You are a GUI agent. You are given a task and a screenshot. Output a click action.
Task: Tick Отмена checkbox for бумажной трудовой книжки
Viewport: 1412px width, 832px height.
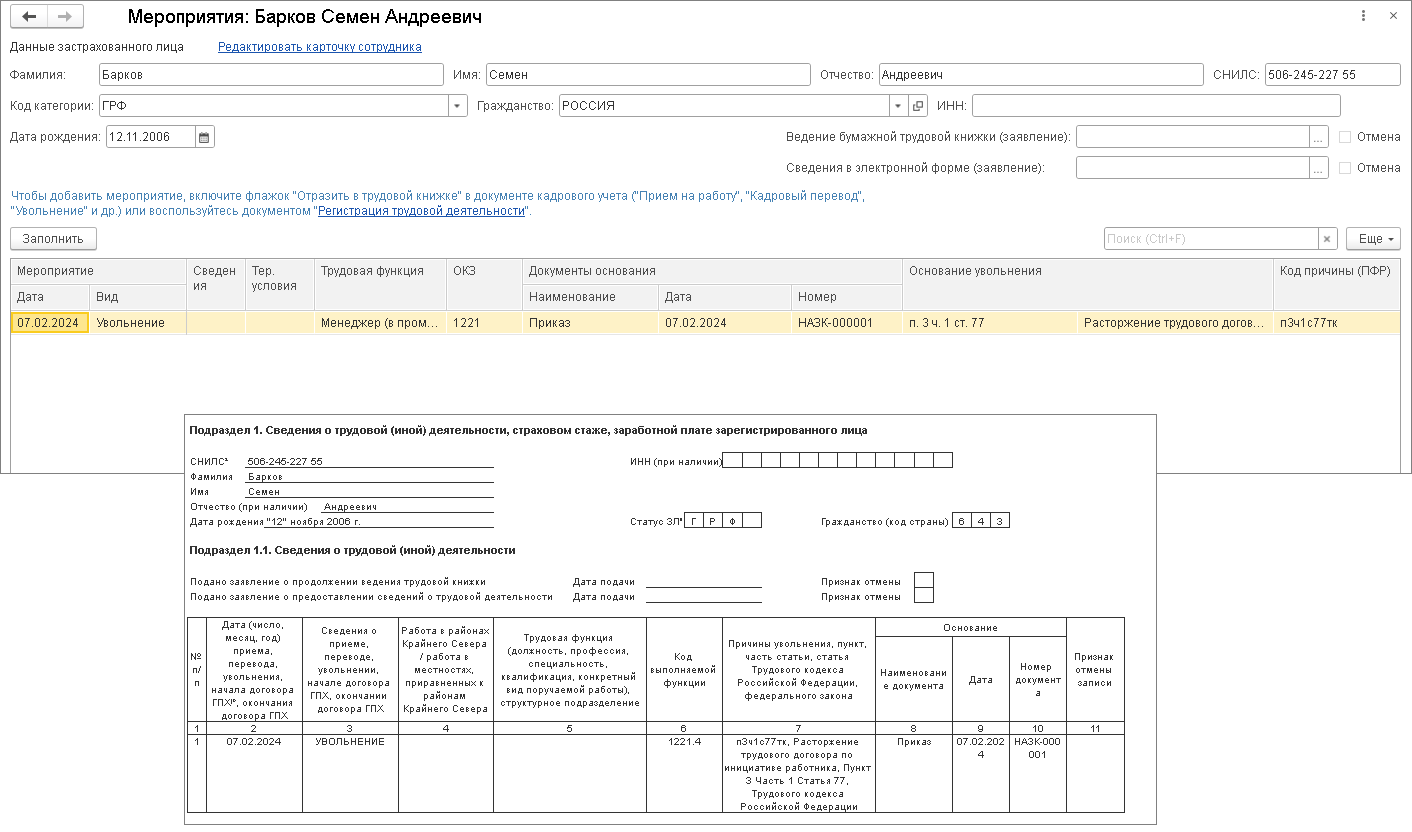(x=1345, y=137)
